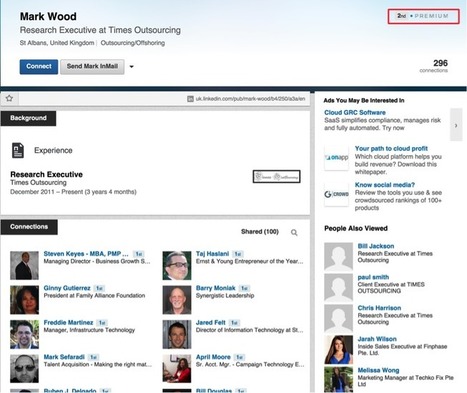
Task: Click St Albans, United Kingdom location
Action: coord(57,43)
